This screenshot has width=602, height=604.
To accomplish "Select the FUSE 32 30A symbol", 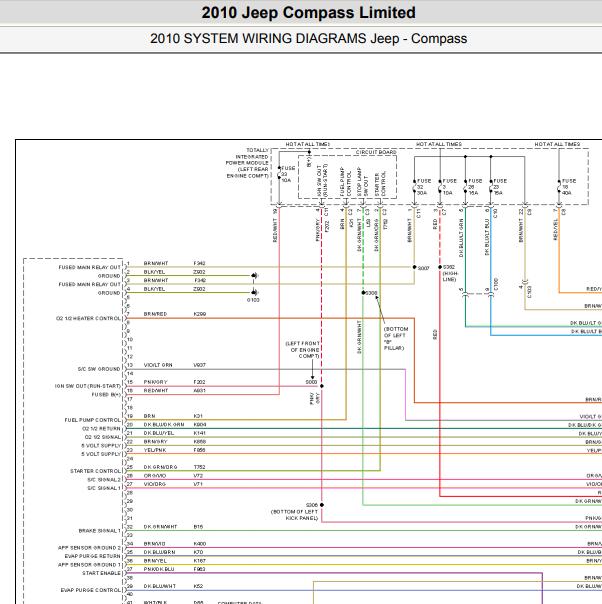I will click(423, 186).
